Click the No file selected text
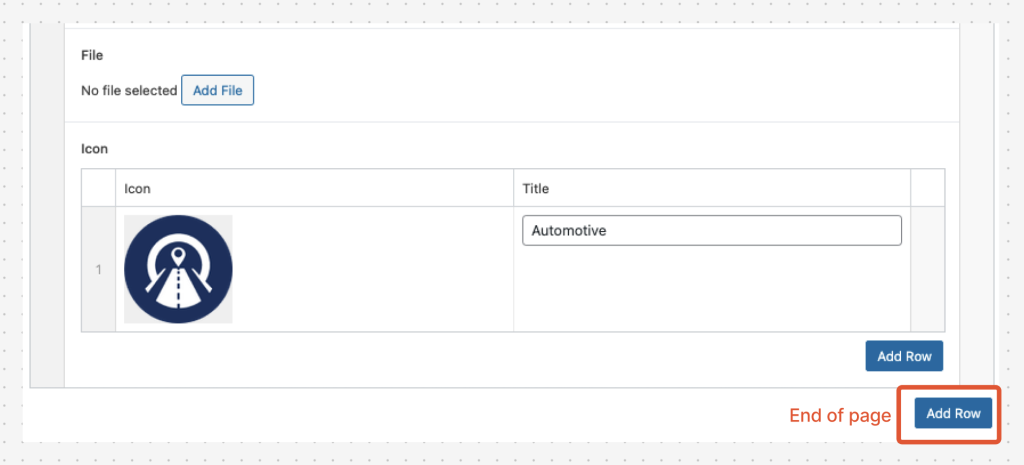The image size is (1024, 465). tap(129, 91)
